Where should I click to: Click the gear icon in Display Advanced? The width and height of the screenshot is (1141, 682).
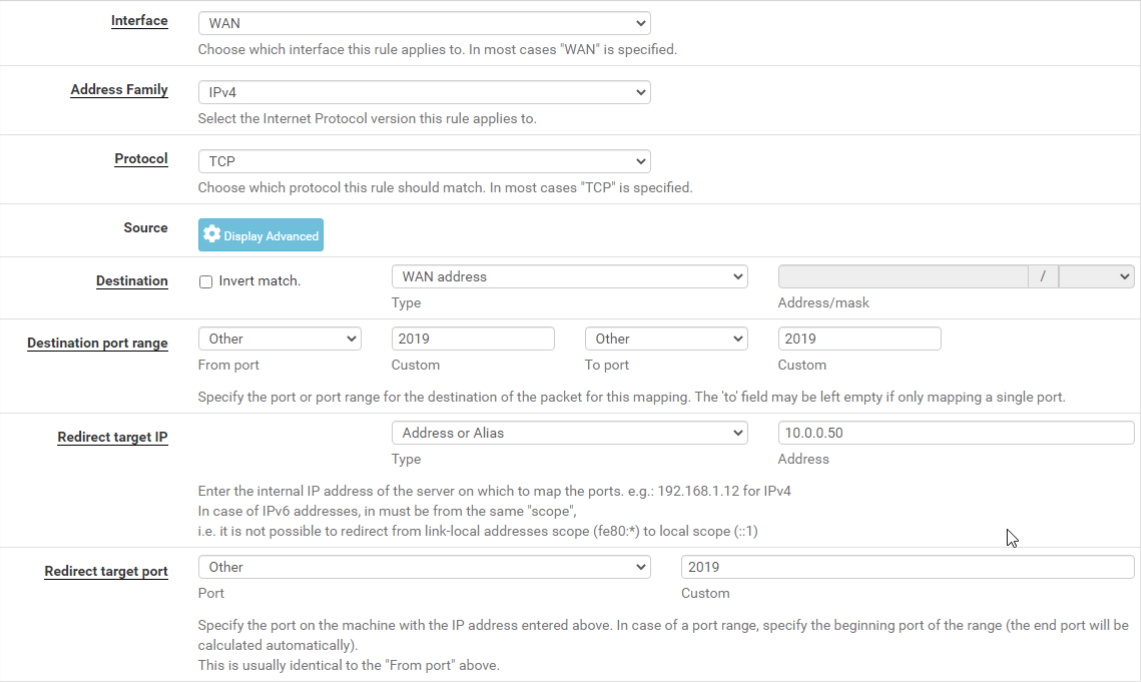coord(211,235)
